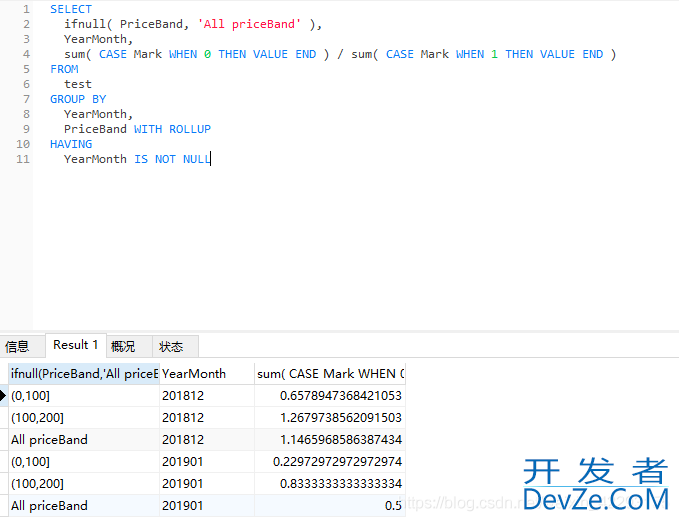Click the 'All priceBand' string literal
Screen dimensions: 679x521
[249, 24]
